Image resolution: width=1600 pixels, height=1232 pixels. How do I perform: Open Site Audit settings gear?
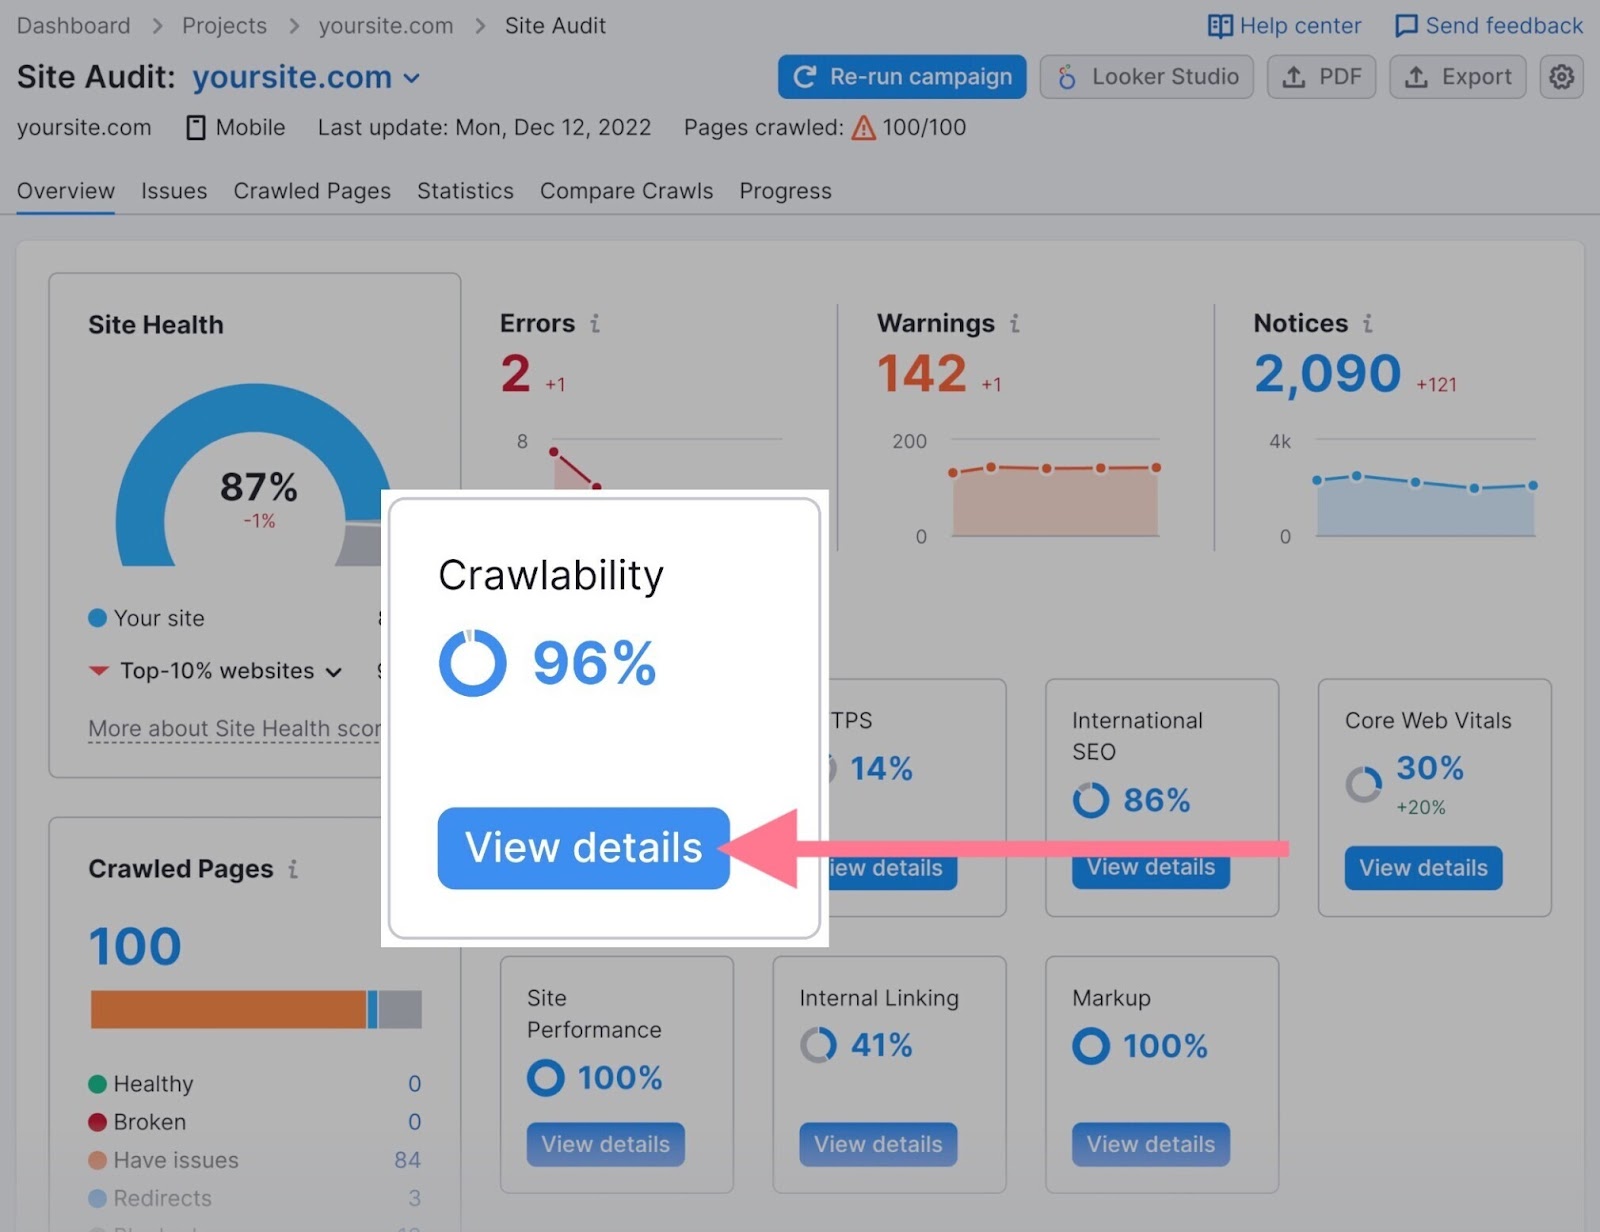[1560, 77]
